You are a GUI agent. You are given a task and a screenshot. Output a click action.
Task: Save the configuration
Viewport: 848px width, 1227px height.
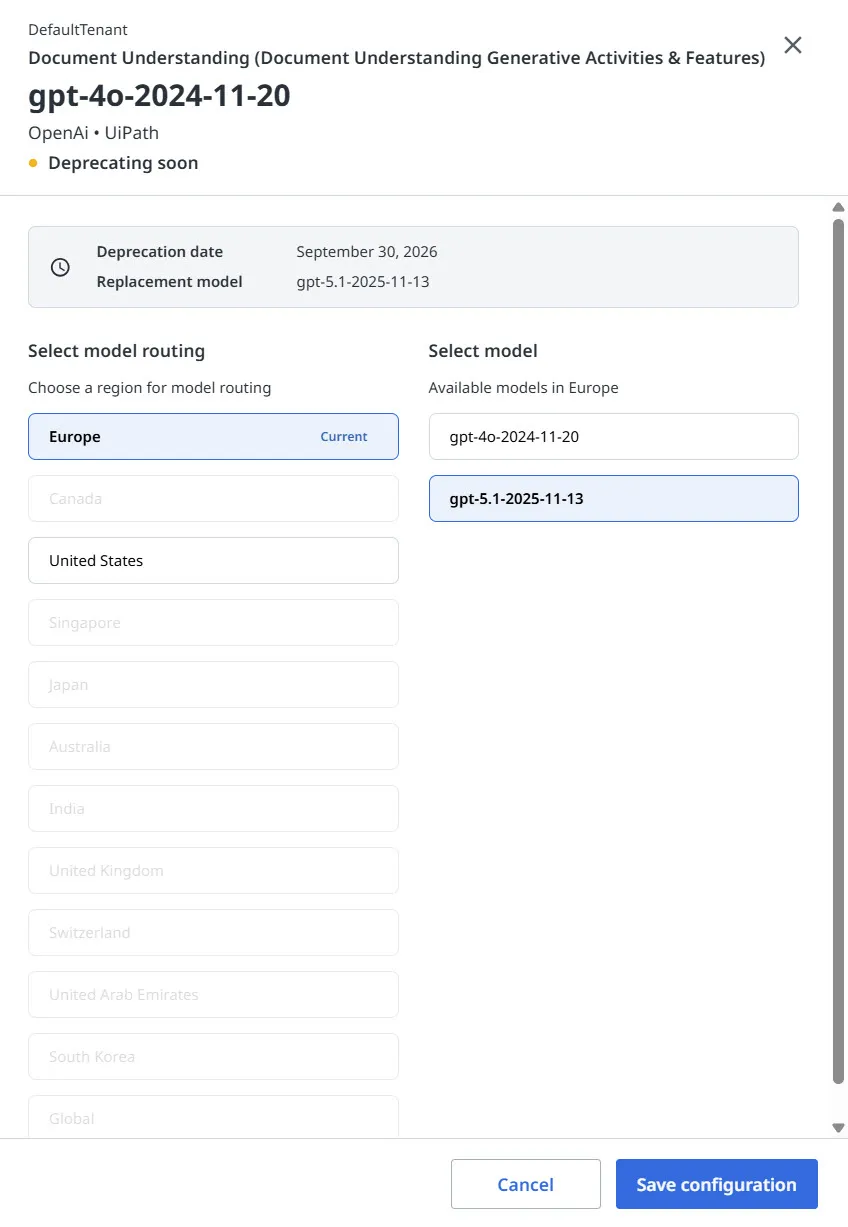(x=717, y=1184)
